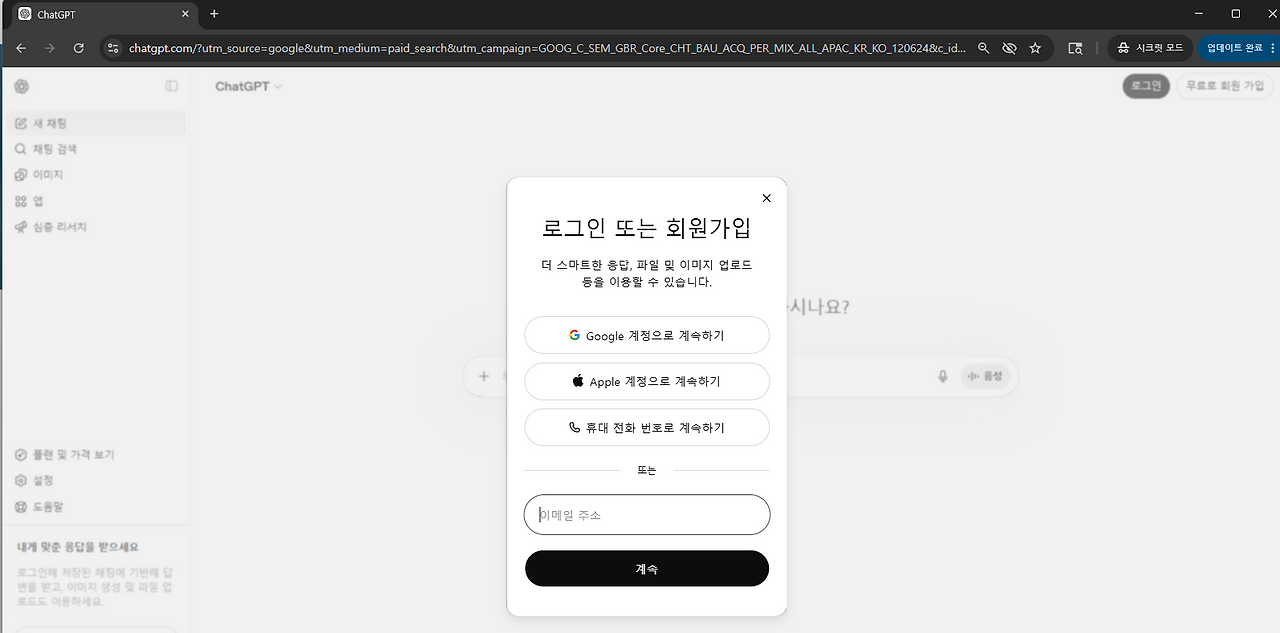Image resolution: width=1280 pixels, height=633 pixels.
Task: Click update complete (업데이트 완료) button
Action: click(1234, 47)
